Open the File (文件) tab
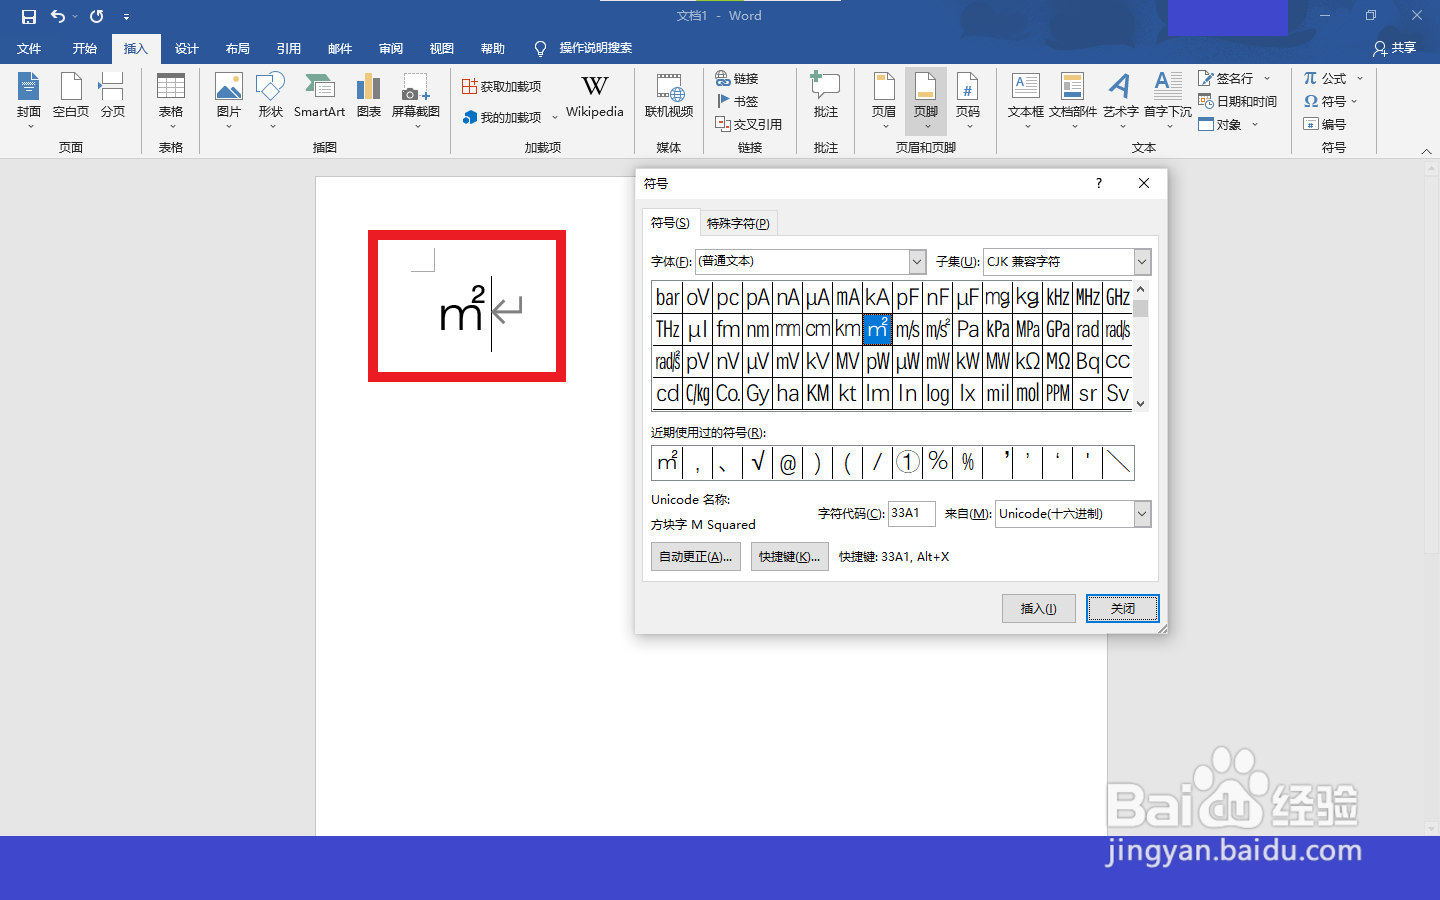 click(29, 48)
